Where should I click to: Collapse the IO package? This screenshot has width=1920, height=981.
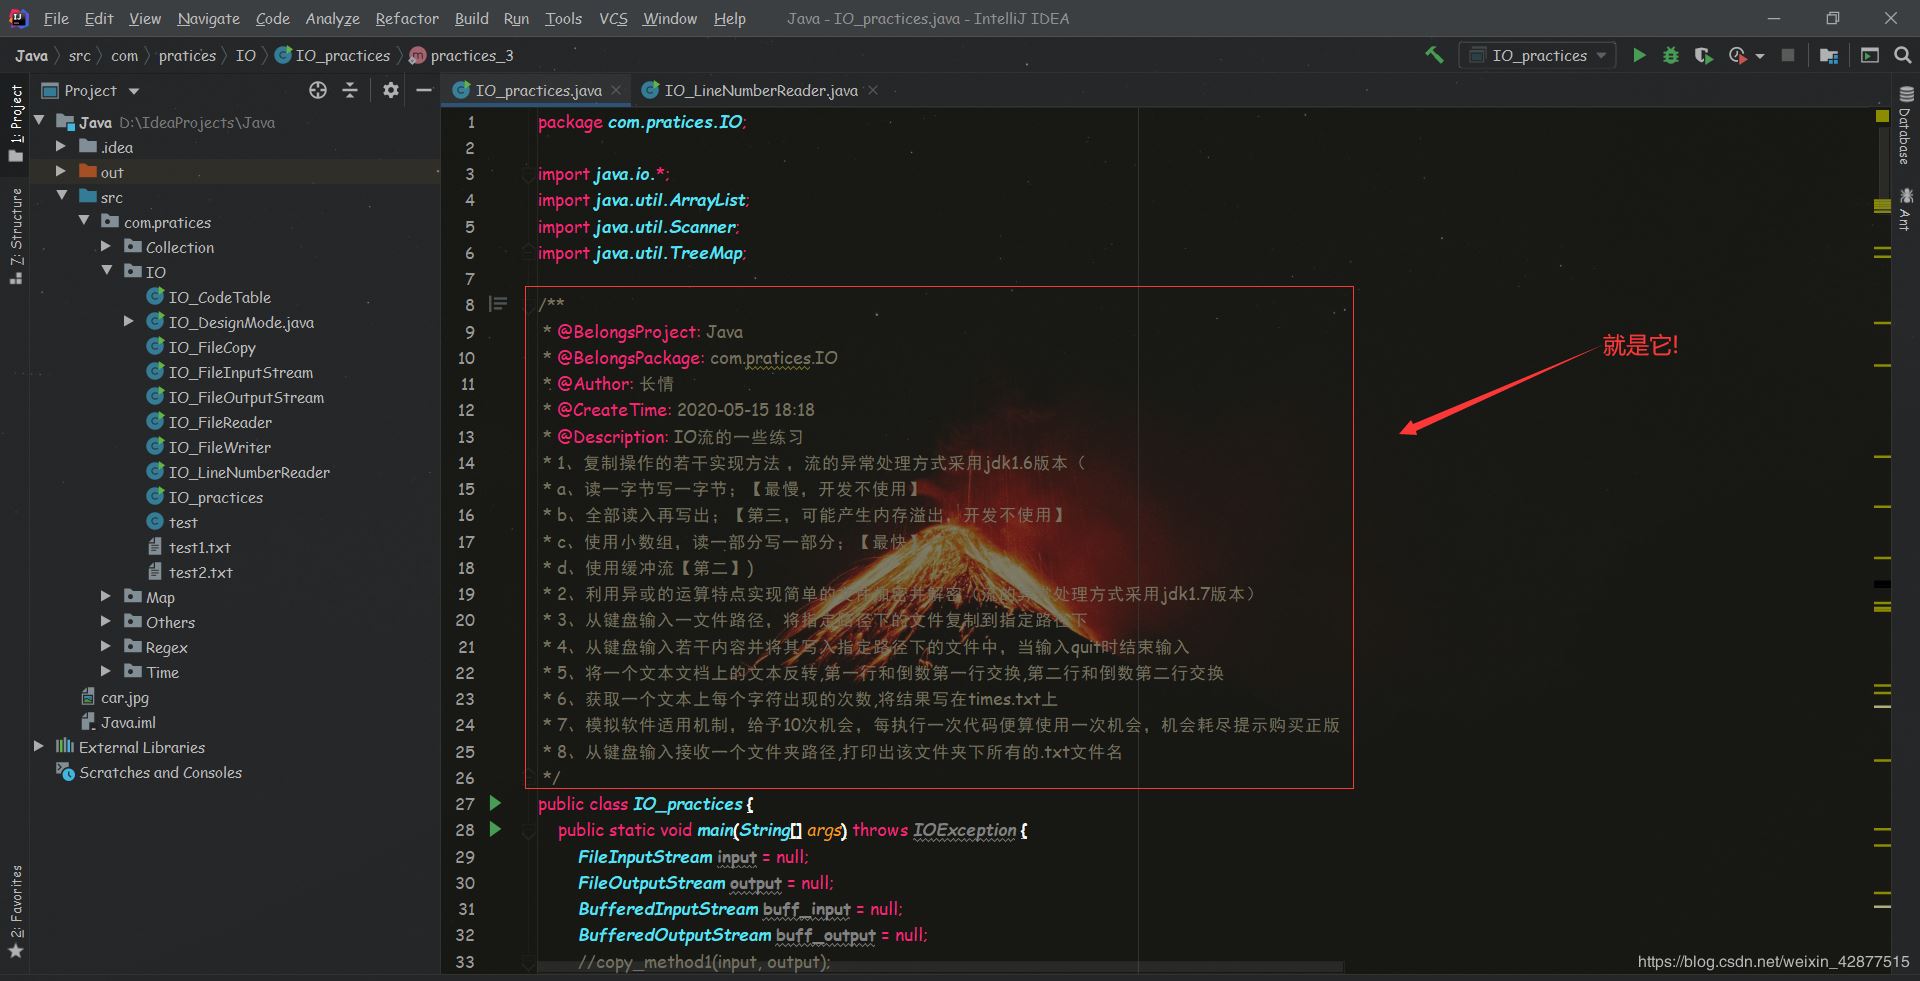tap(107, 271)
